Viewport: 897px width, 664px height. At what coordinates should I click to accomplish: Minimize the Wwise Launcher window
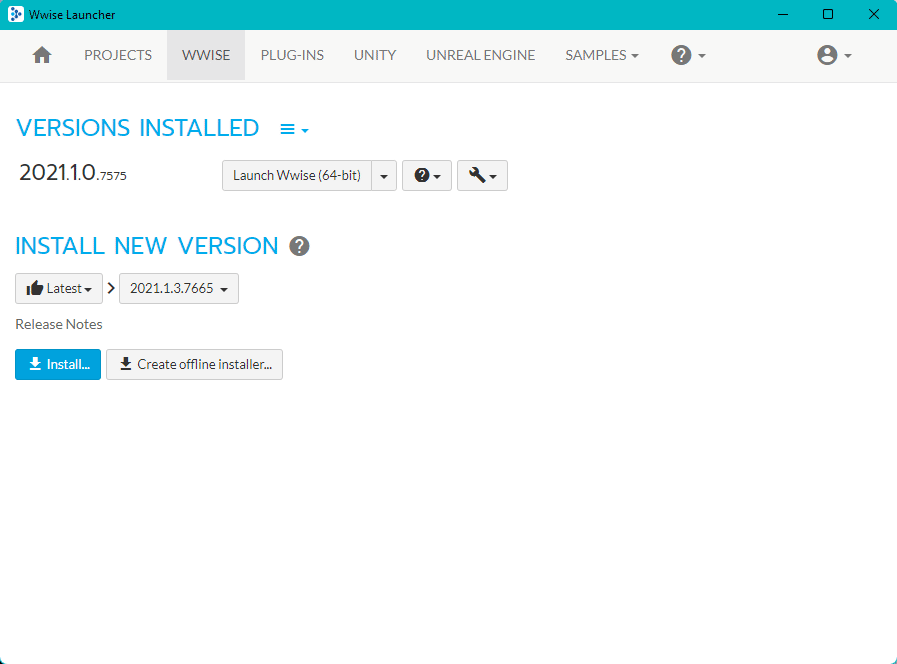(783, 14)
